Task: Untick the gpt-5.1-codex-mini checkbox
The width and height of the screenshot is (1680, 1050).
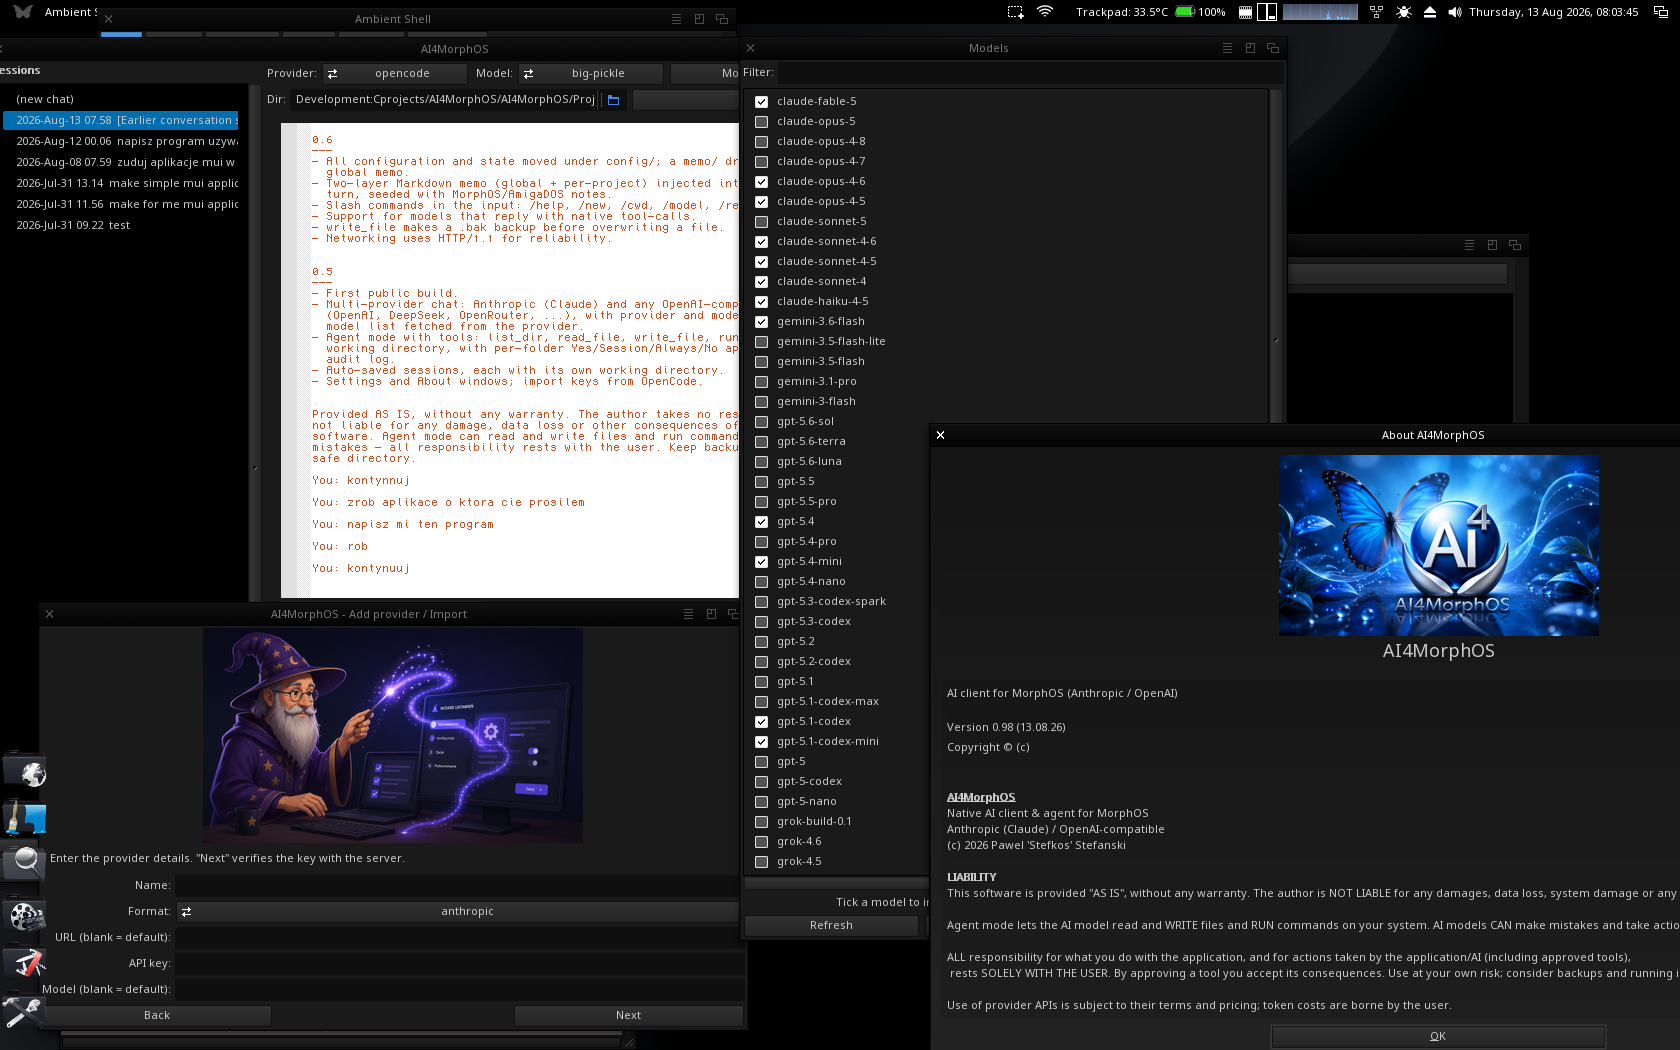Action: point(762,742)
